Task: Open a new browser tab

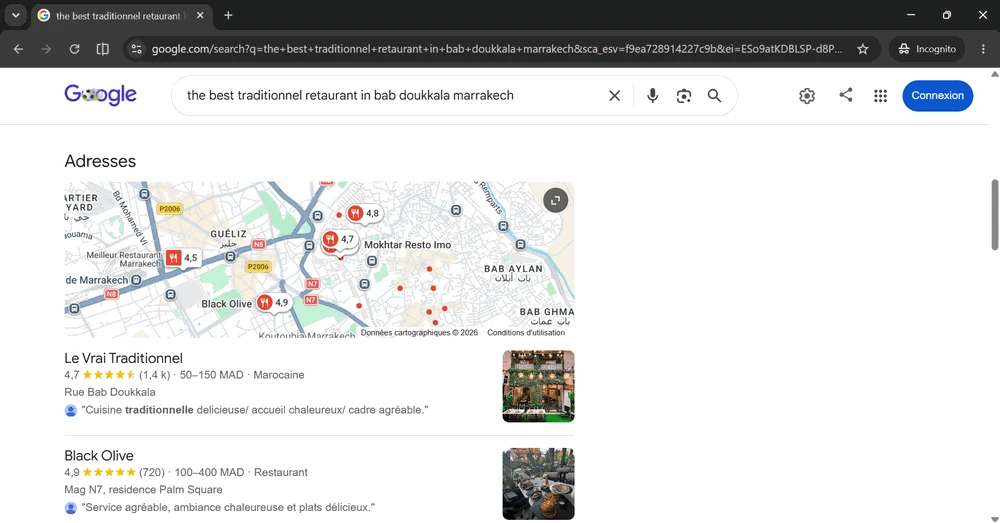Action: [228, 15]
